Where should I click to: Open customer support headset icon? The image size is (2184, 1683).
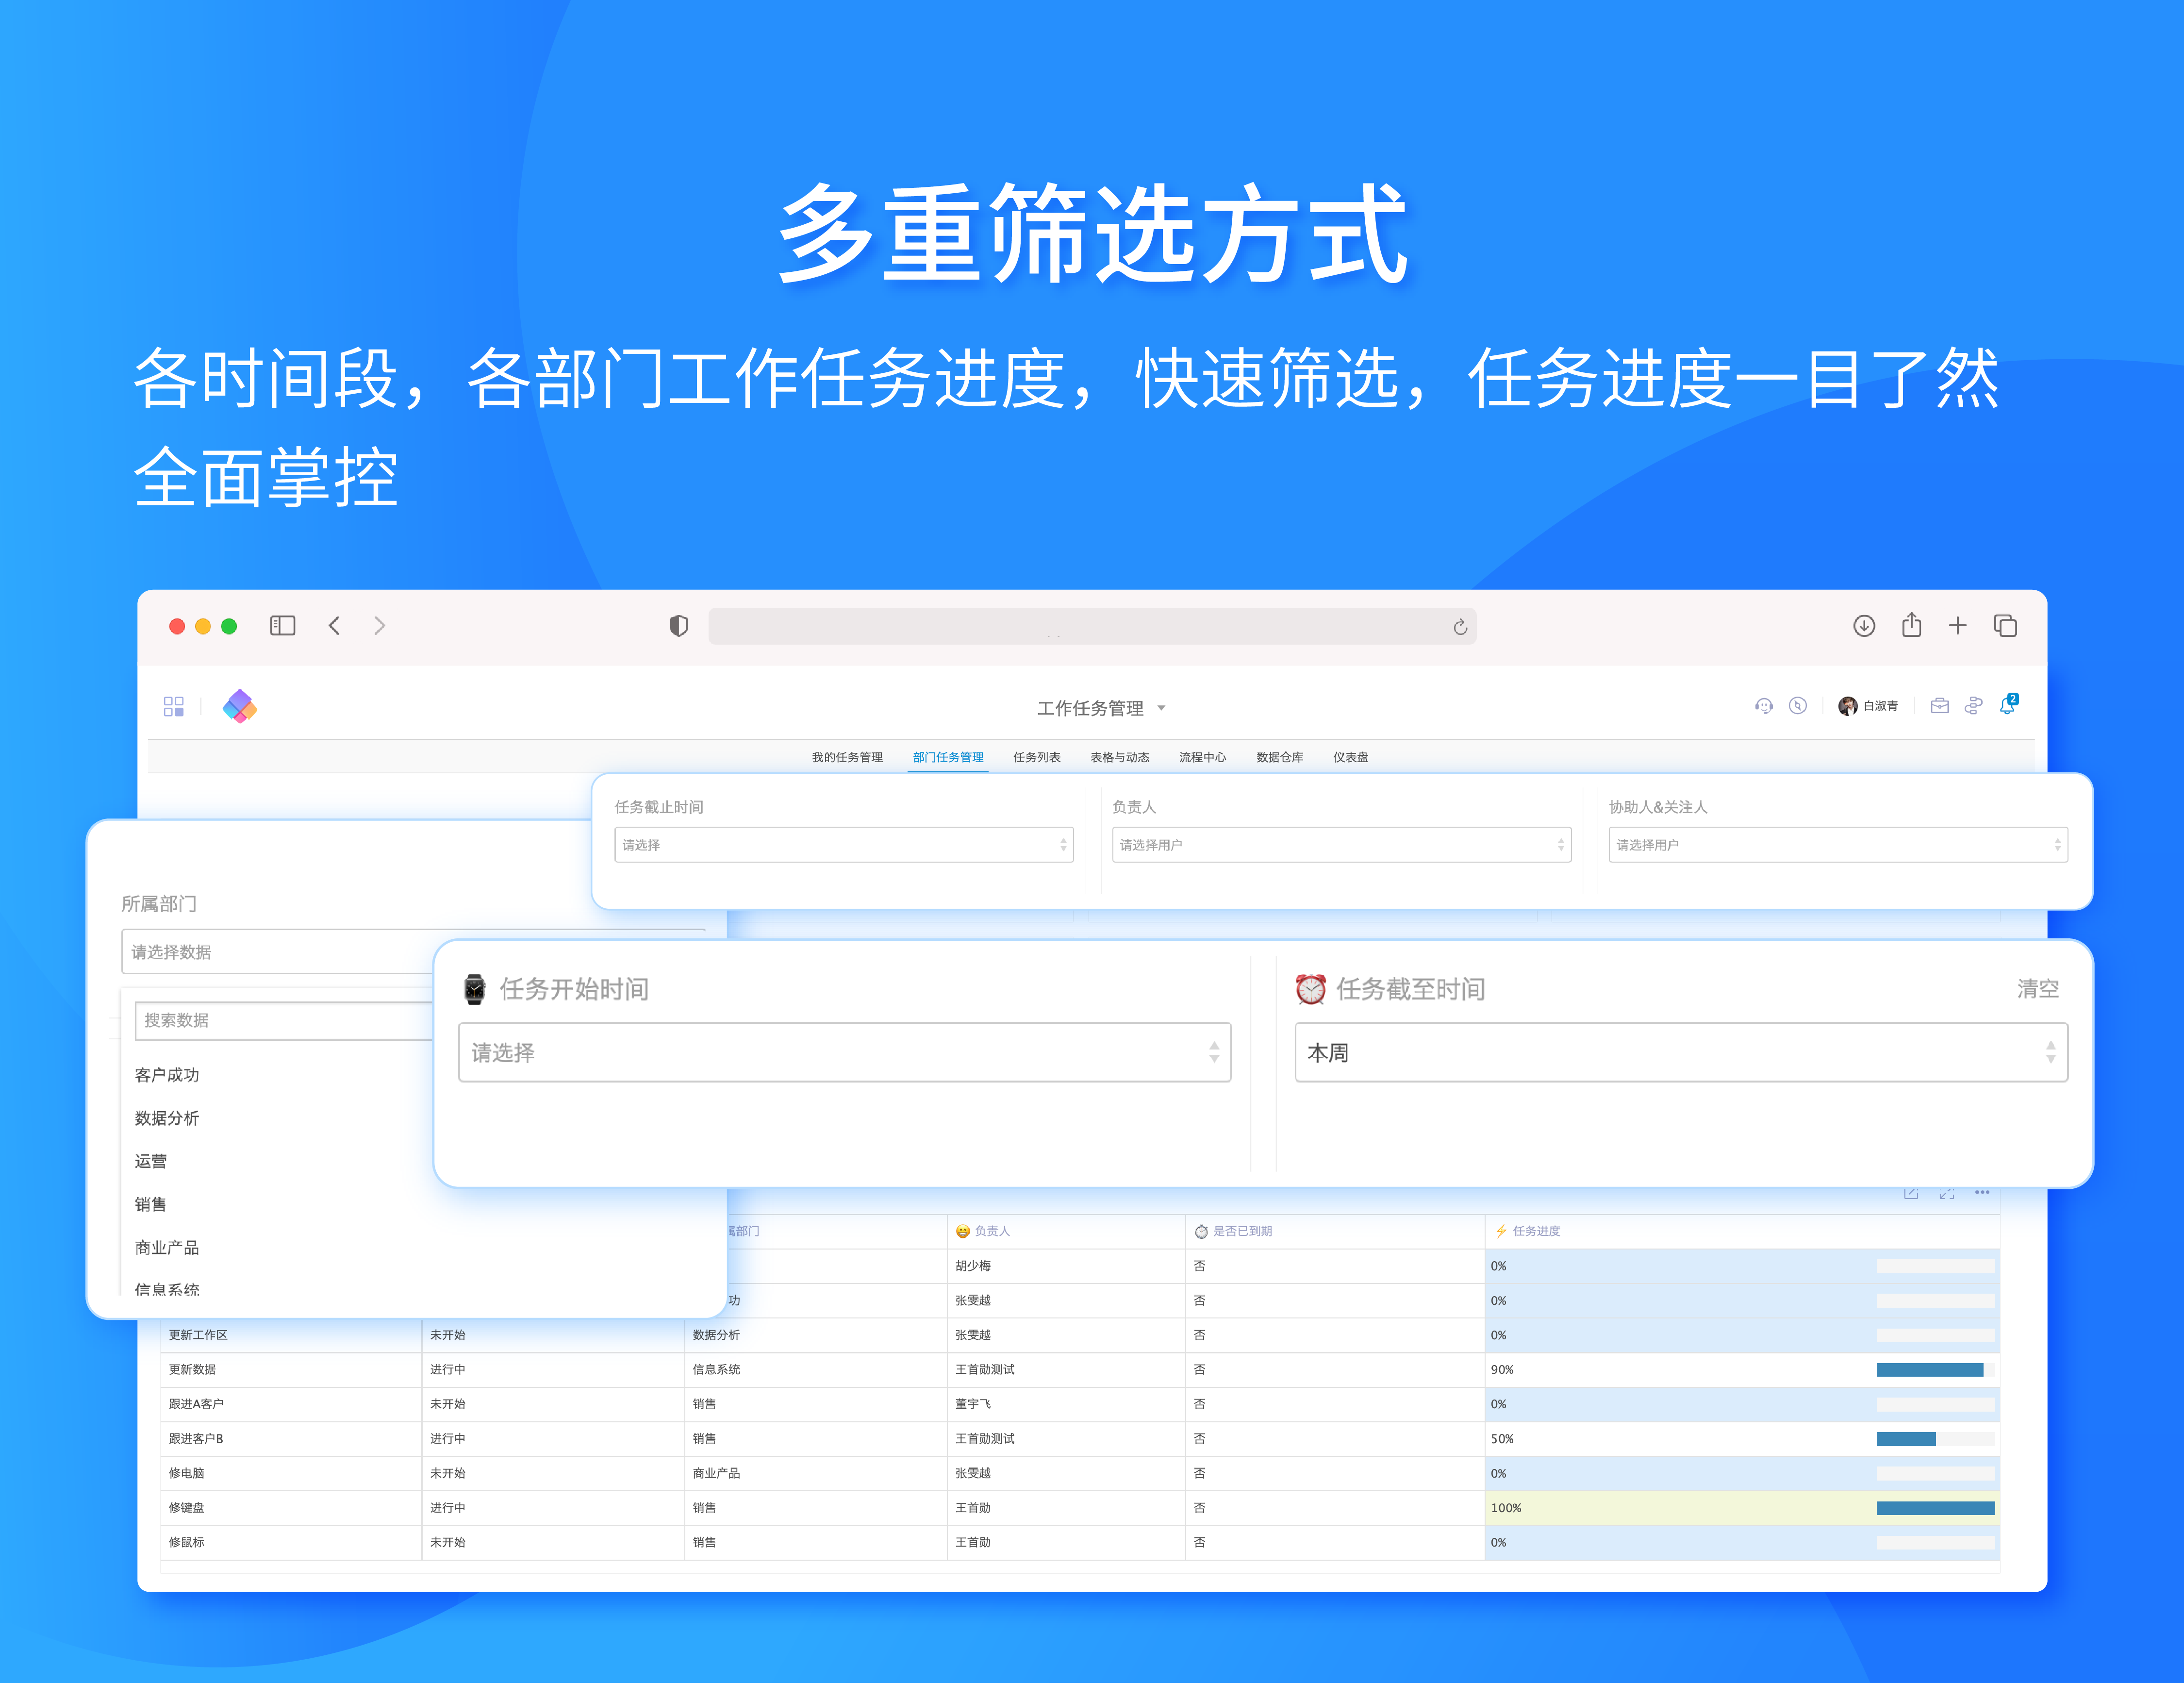[x=1764, y=706]
